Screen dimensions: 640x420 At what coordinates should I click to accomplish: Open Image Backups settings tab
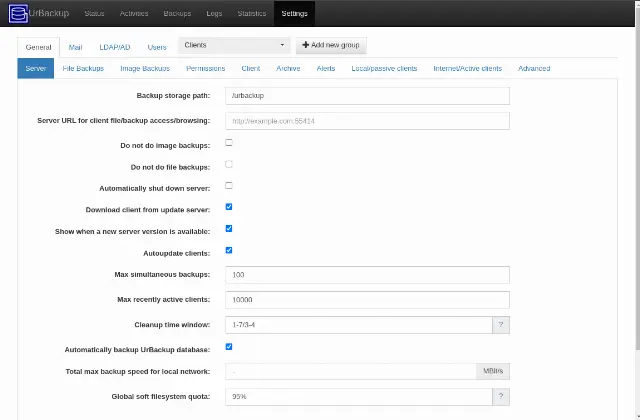(145, 69)
